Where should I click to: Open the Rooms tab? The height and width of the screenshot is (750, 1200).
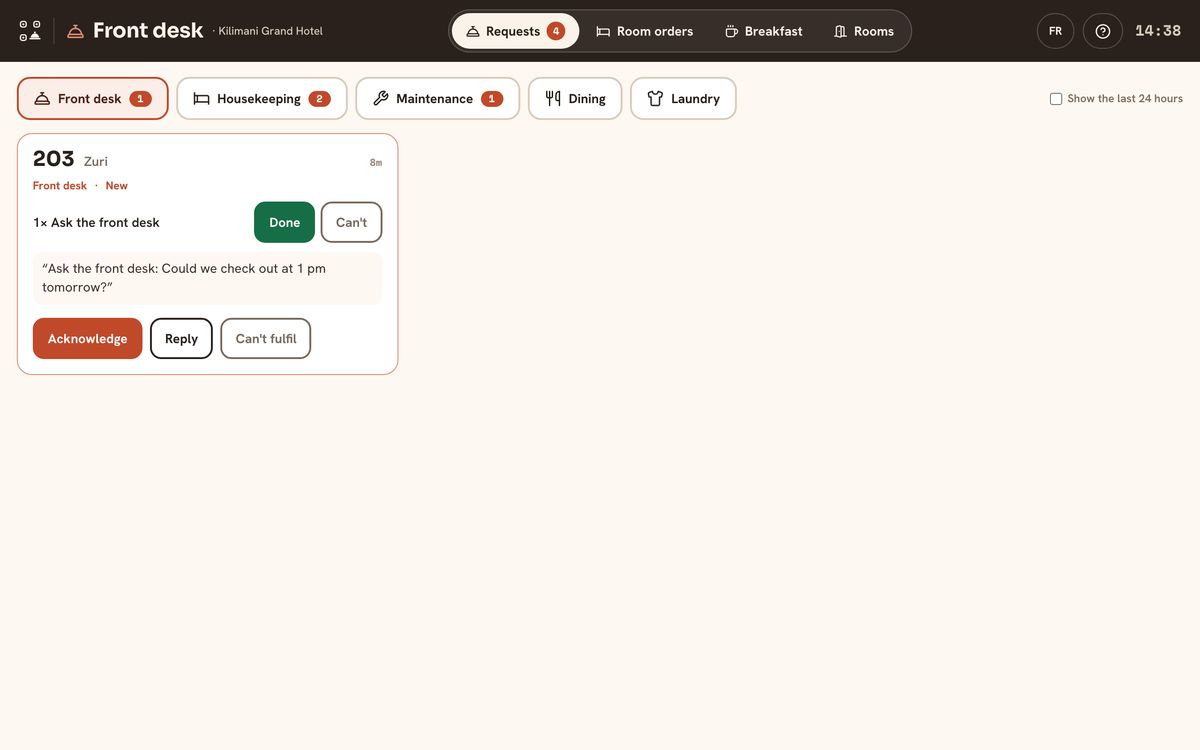point(864,31)
